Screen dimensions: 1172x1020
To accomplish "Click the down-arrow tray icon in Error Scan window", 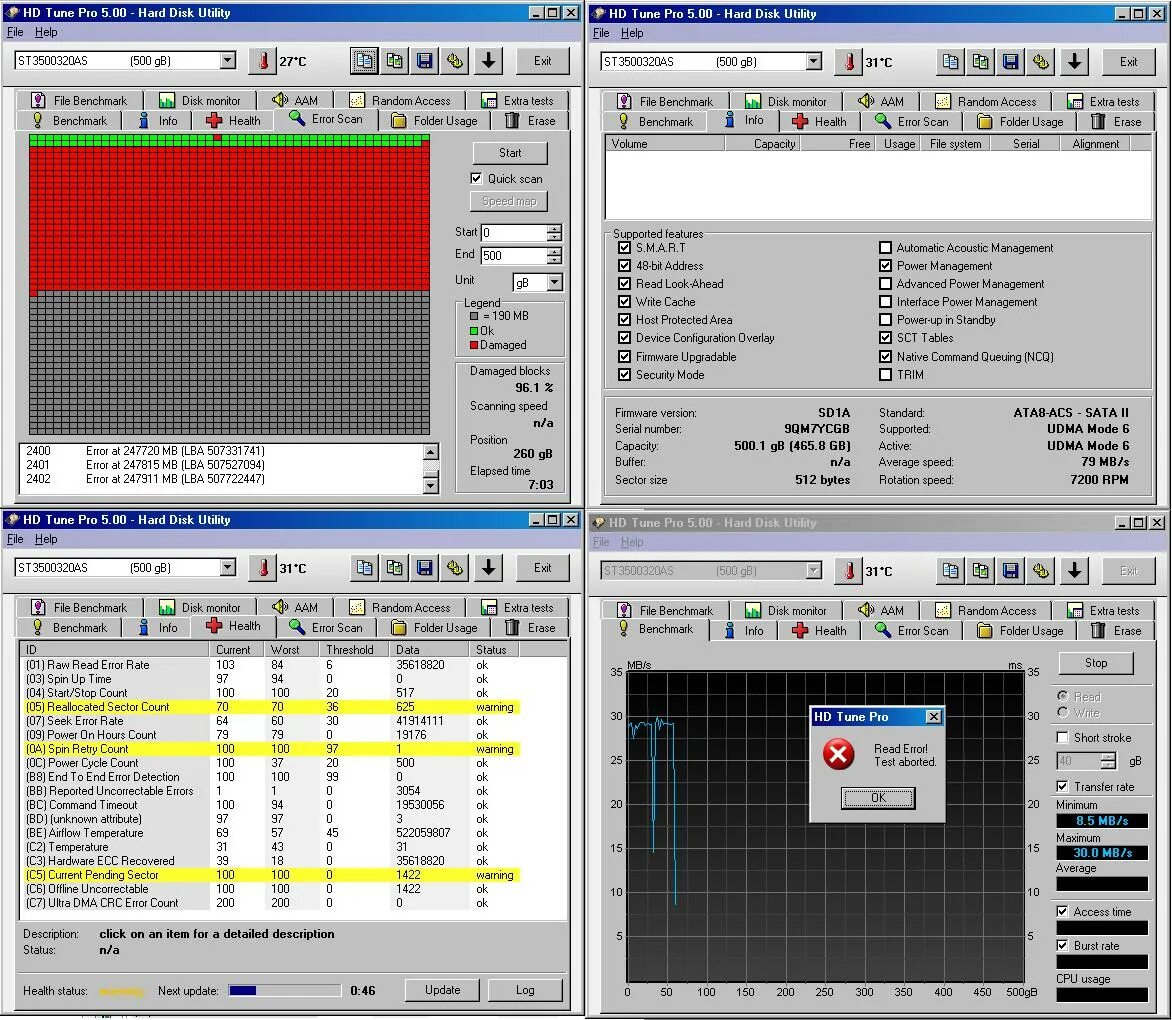I will point(489,61).
